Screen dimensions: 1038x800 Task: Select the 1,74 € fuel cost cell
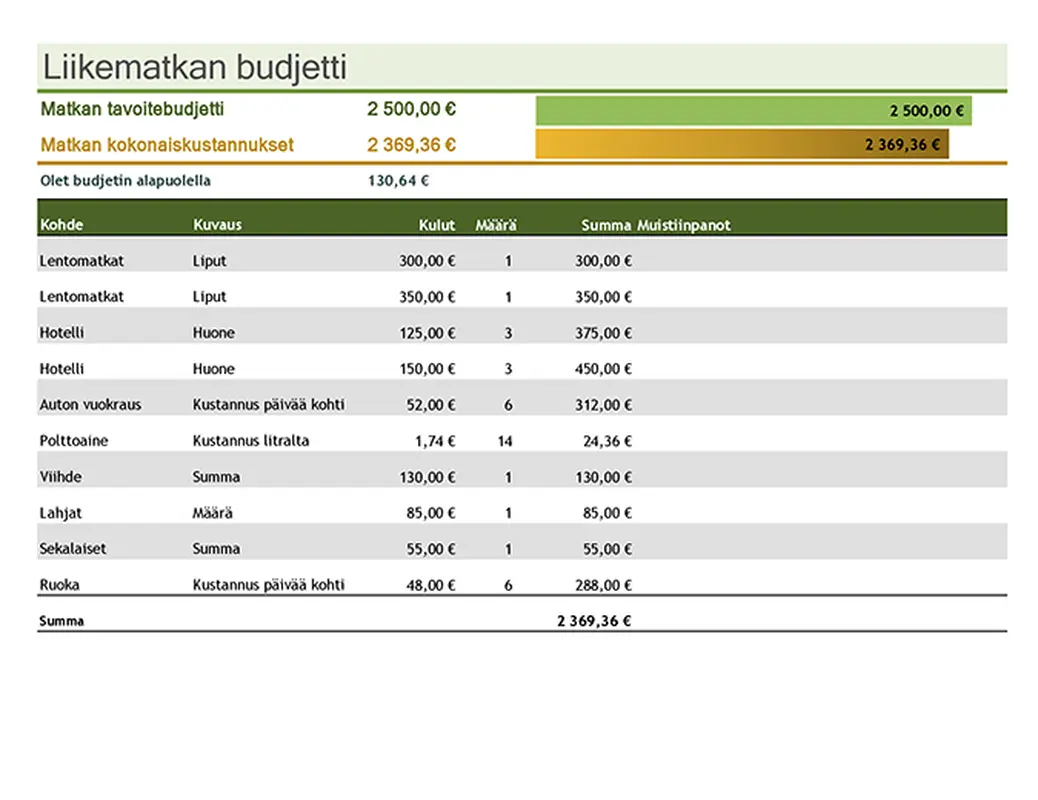tap(434, 441)
